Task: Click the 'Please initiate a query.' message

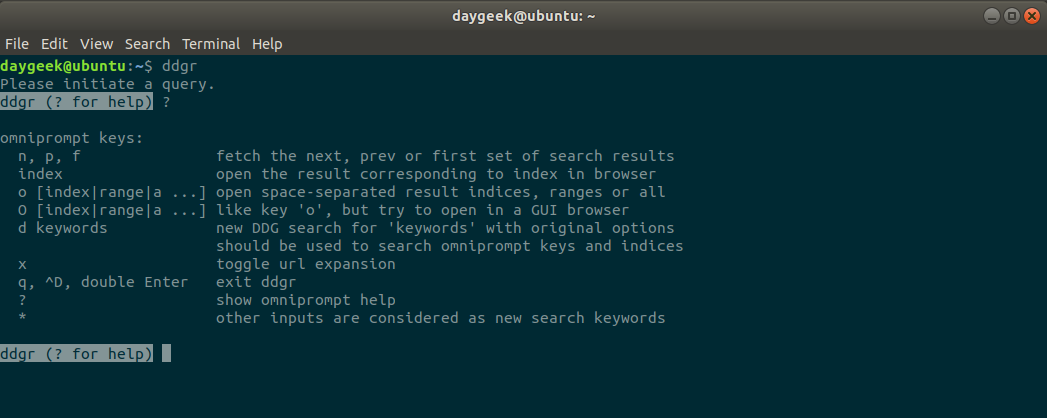Action: click(108, 84)
